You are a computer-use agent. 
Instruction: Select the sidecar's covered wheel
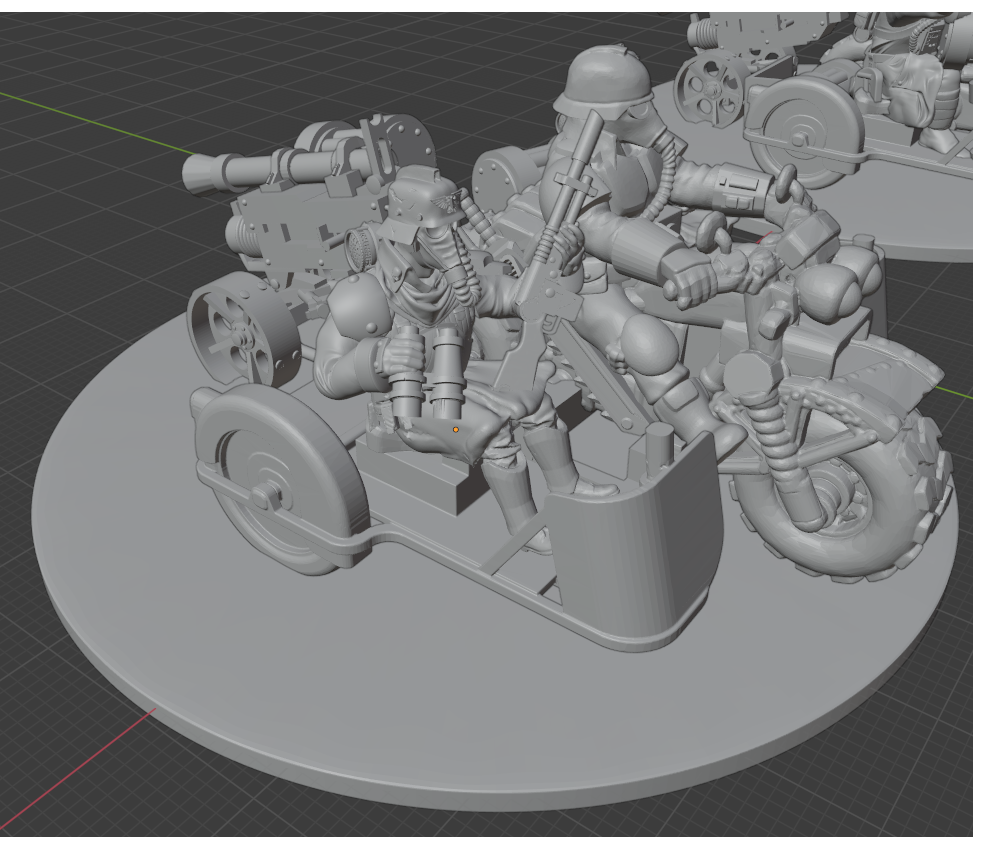click(280, 479)
